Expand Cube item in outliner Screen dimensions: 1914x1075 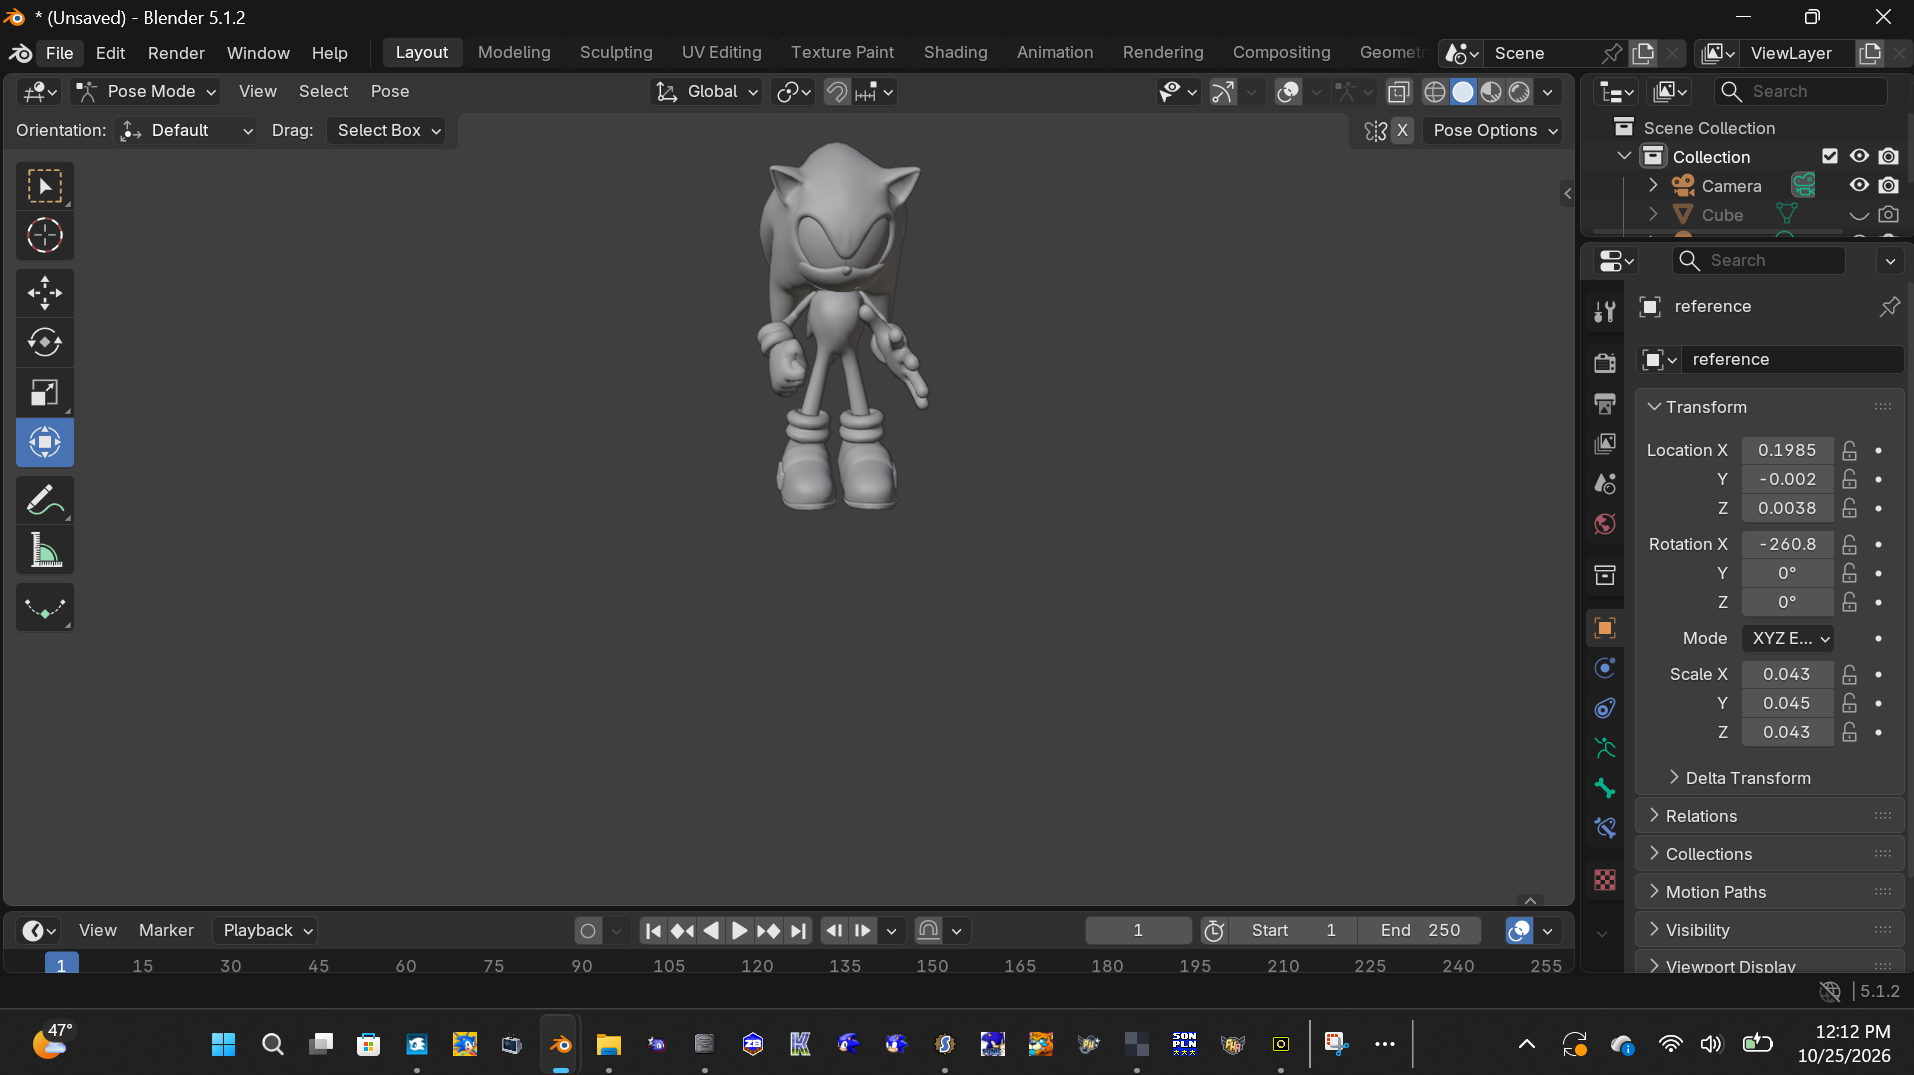1653,214
